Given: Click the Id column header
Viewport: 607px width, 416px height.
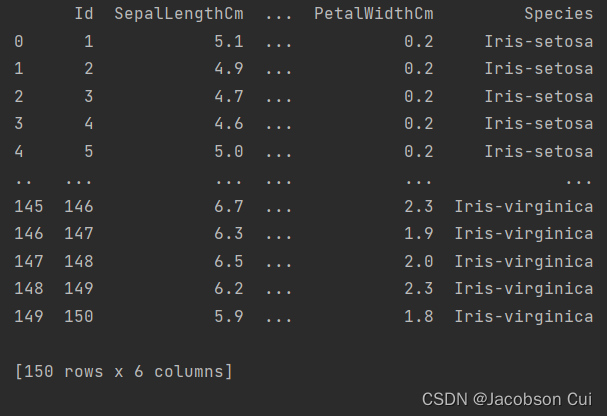Looking at the screenshot, I should [84, 14].
